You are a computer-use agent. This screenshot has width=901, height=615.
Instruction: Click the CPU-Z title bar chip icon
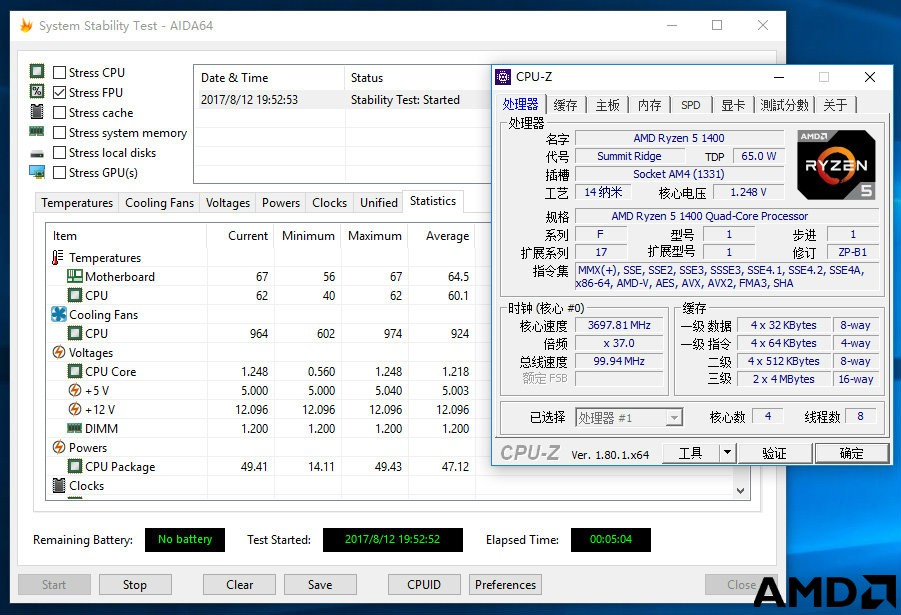coord(503,76)
